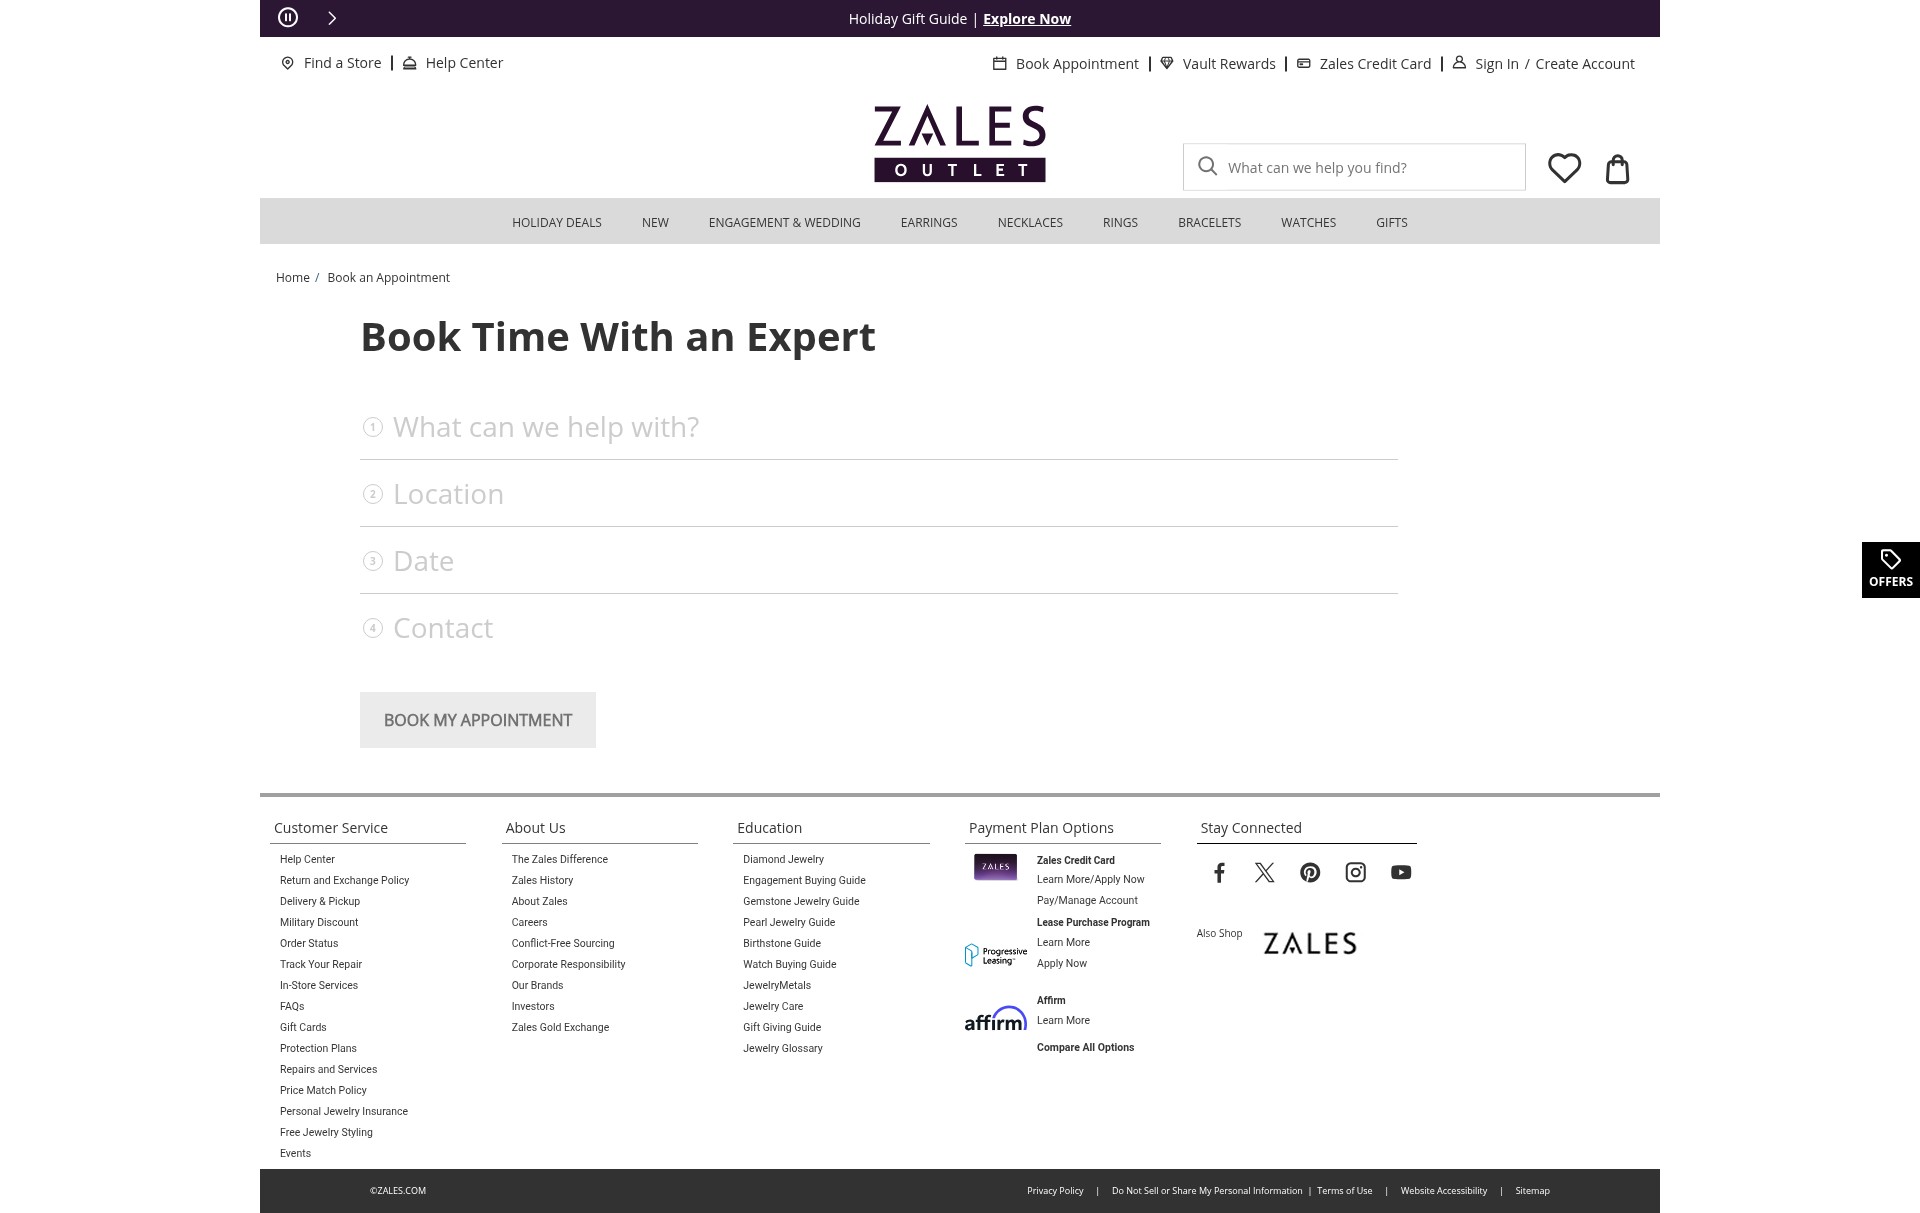Visit the Zales Facebook page
The image size is (1920, 1213).
tap(1219, 873)
